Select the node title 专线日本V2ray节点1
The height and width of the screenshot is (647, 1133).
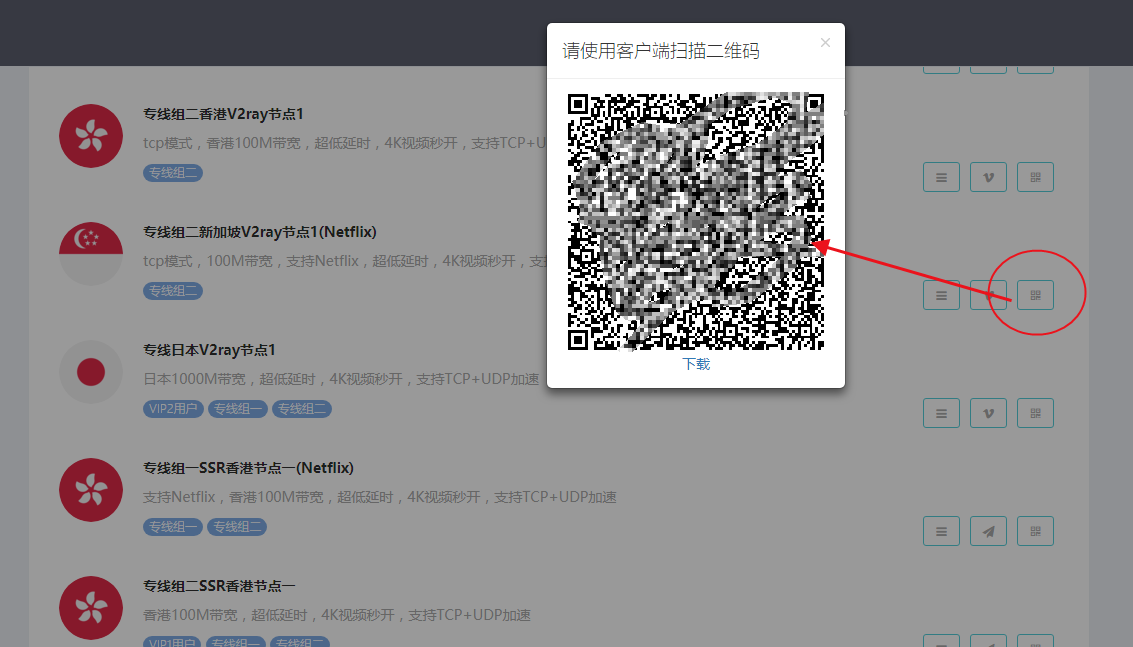(x=209, y=350)
